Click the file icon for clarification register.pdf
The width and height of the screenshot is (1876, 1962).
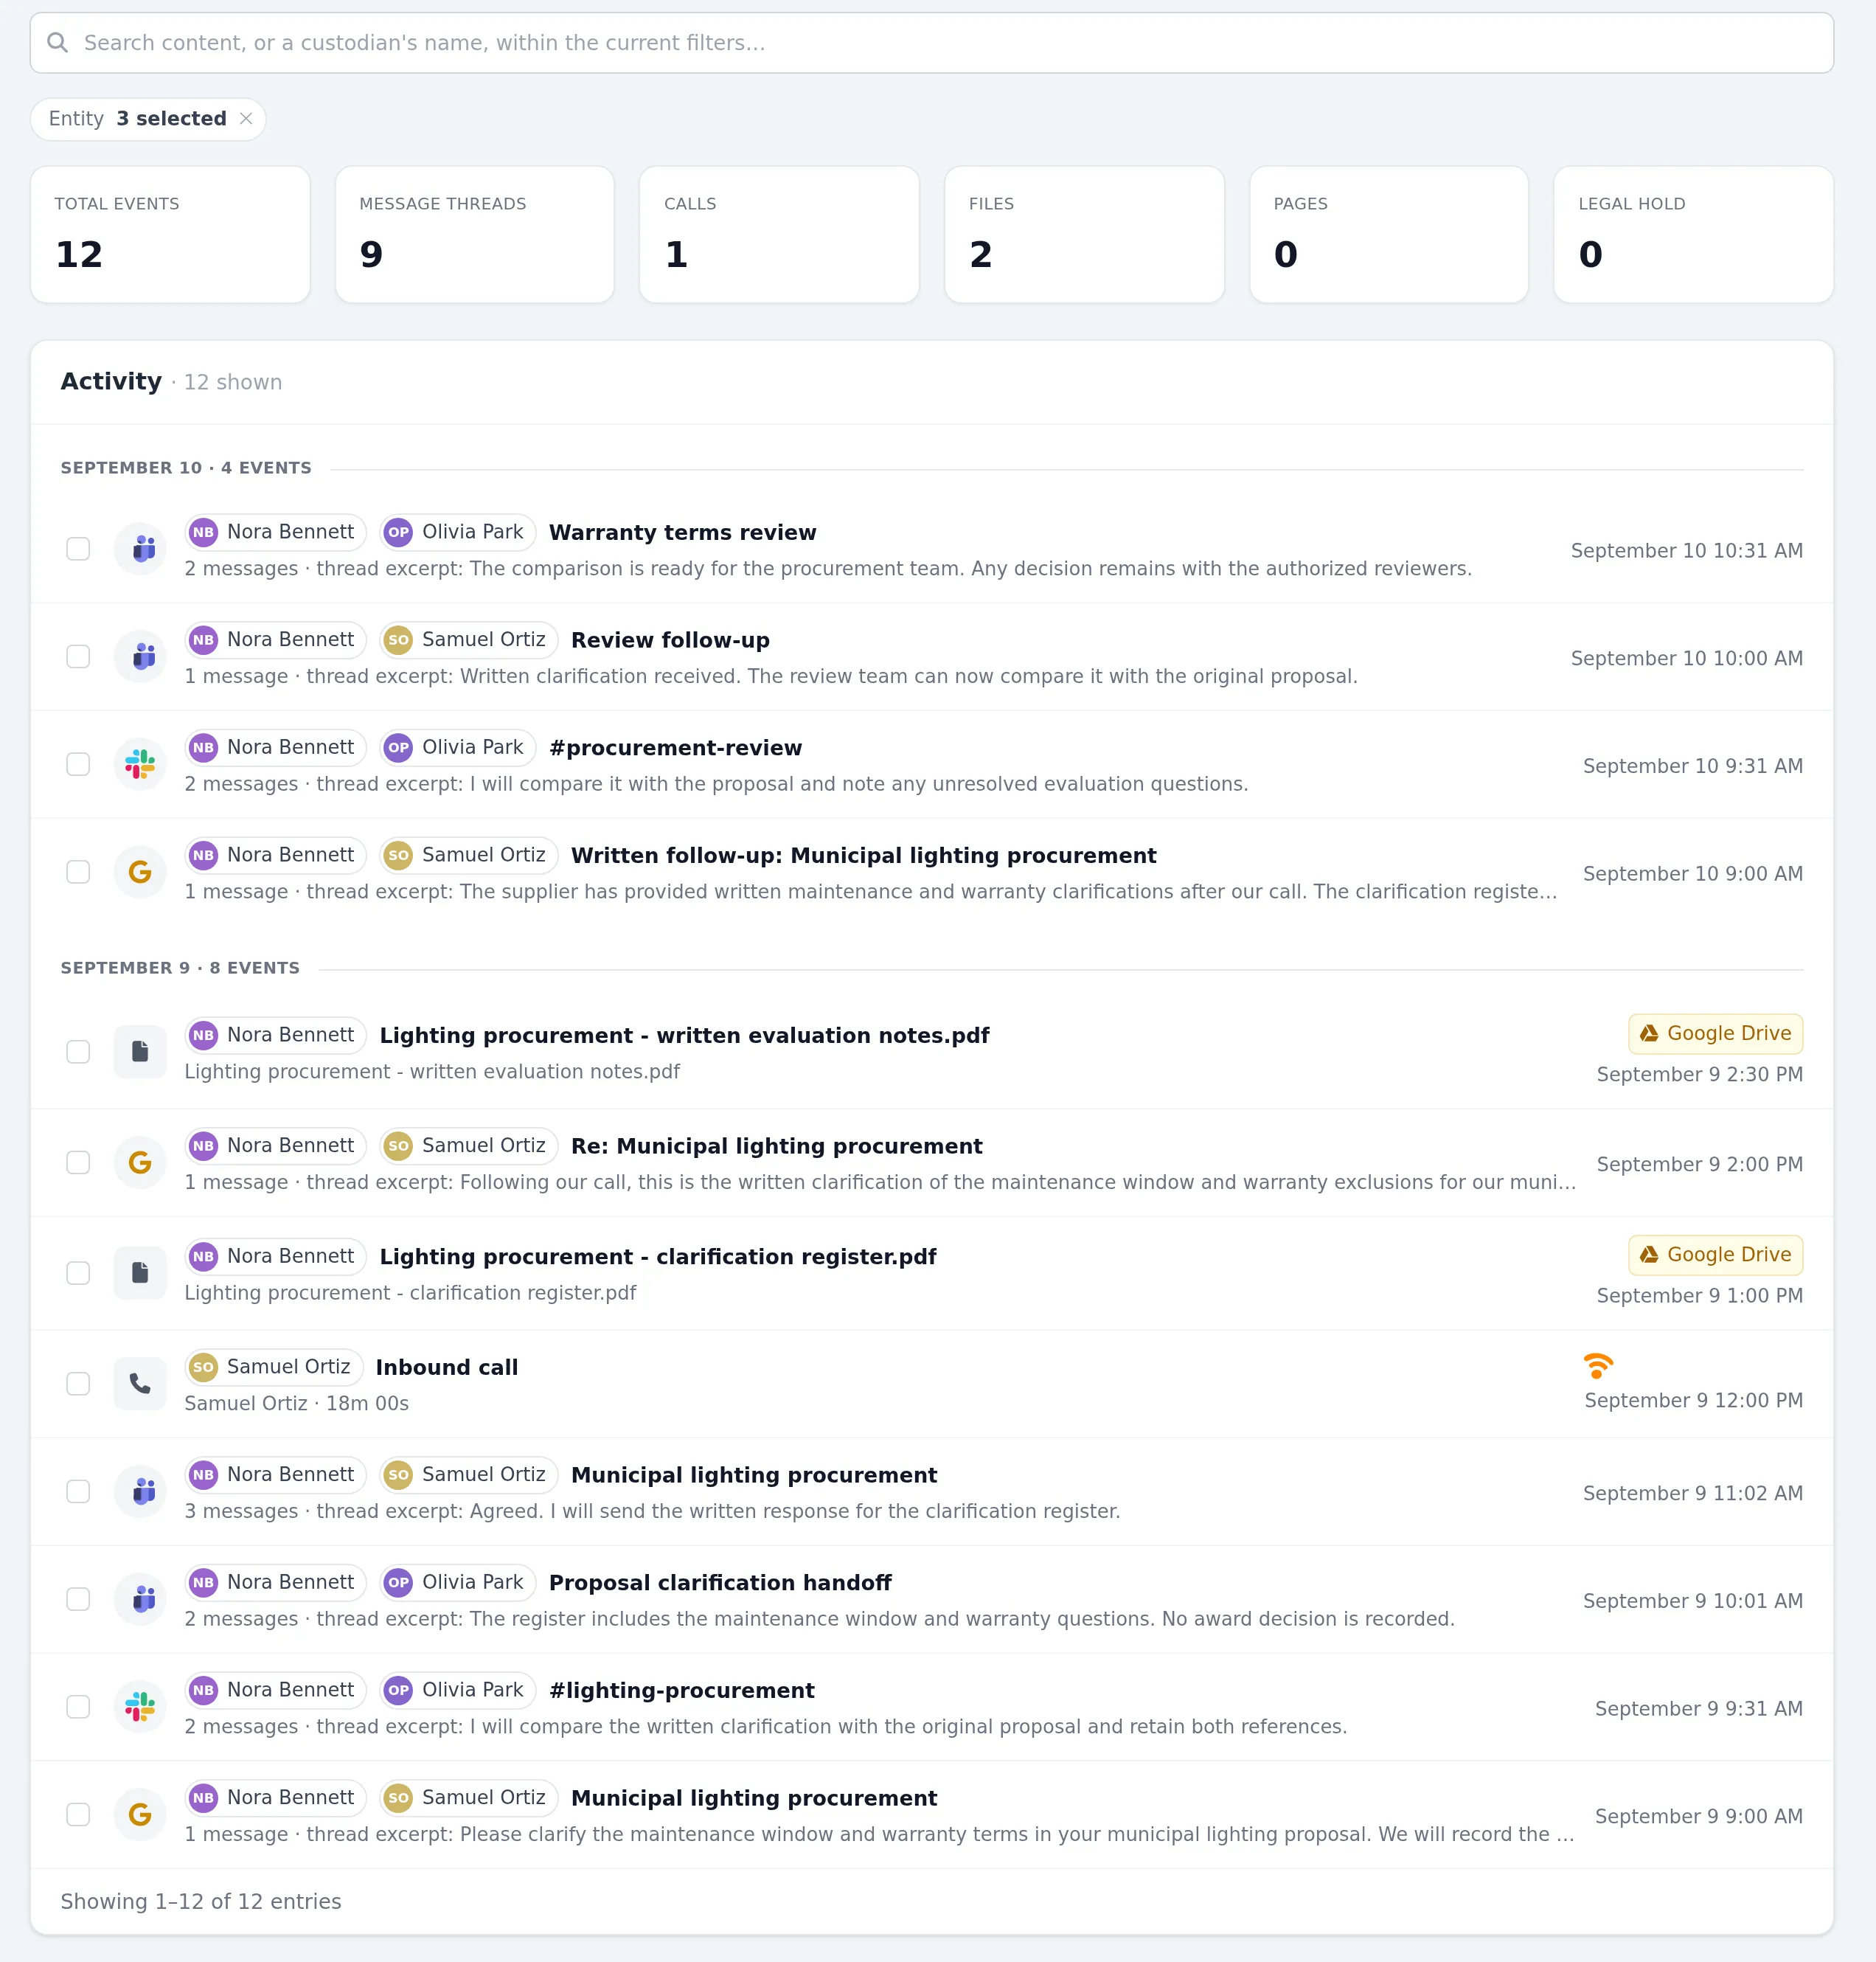pyautogui.click(x=140, y=1273)
